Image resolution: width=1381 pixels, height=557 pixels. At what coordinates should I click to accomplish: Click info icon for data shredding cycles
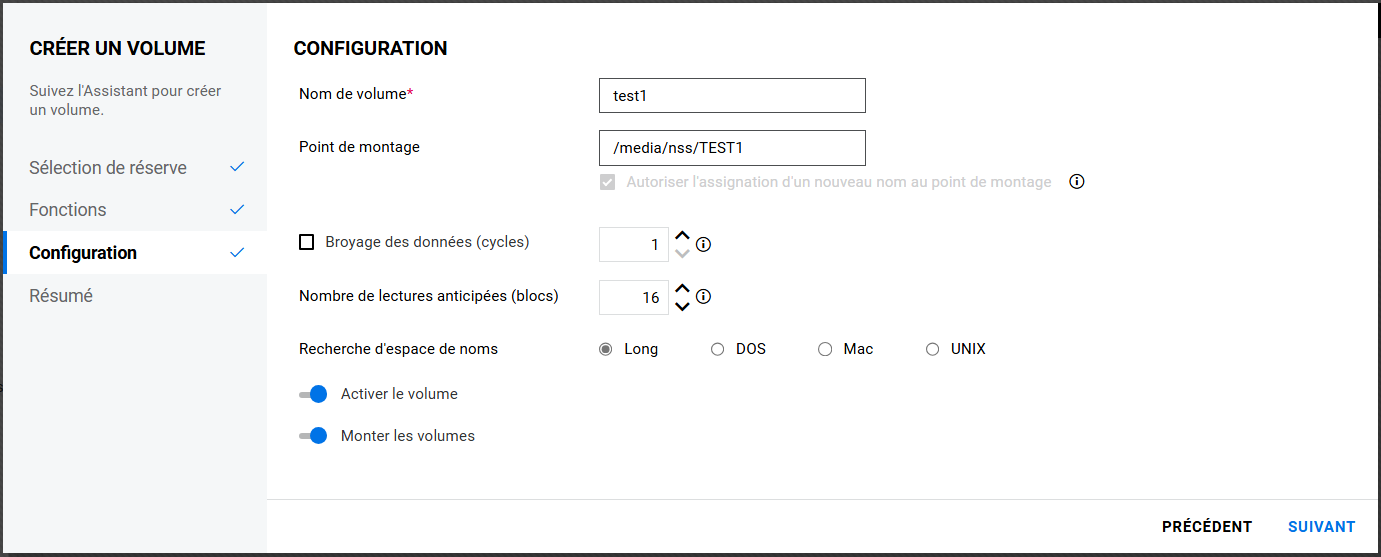[703, 244]
